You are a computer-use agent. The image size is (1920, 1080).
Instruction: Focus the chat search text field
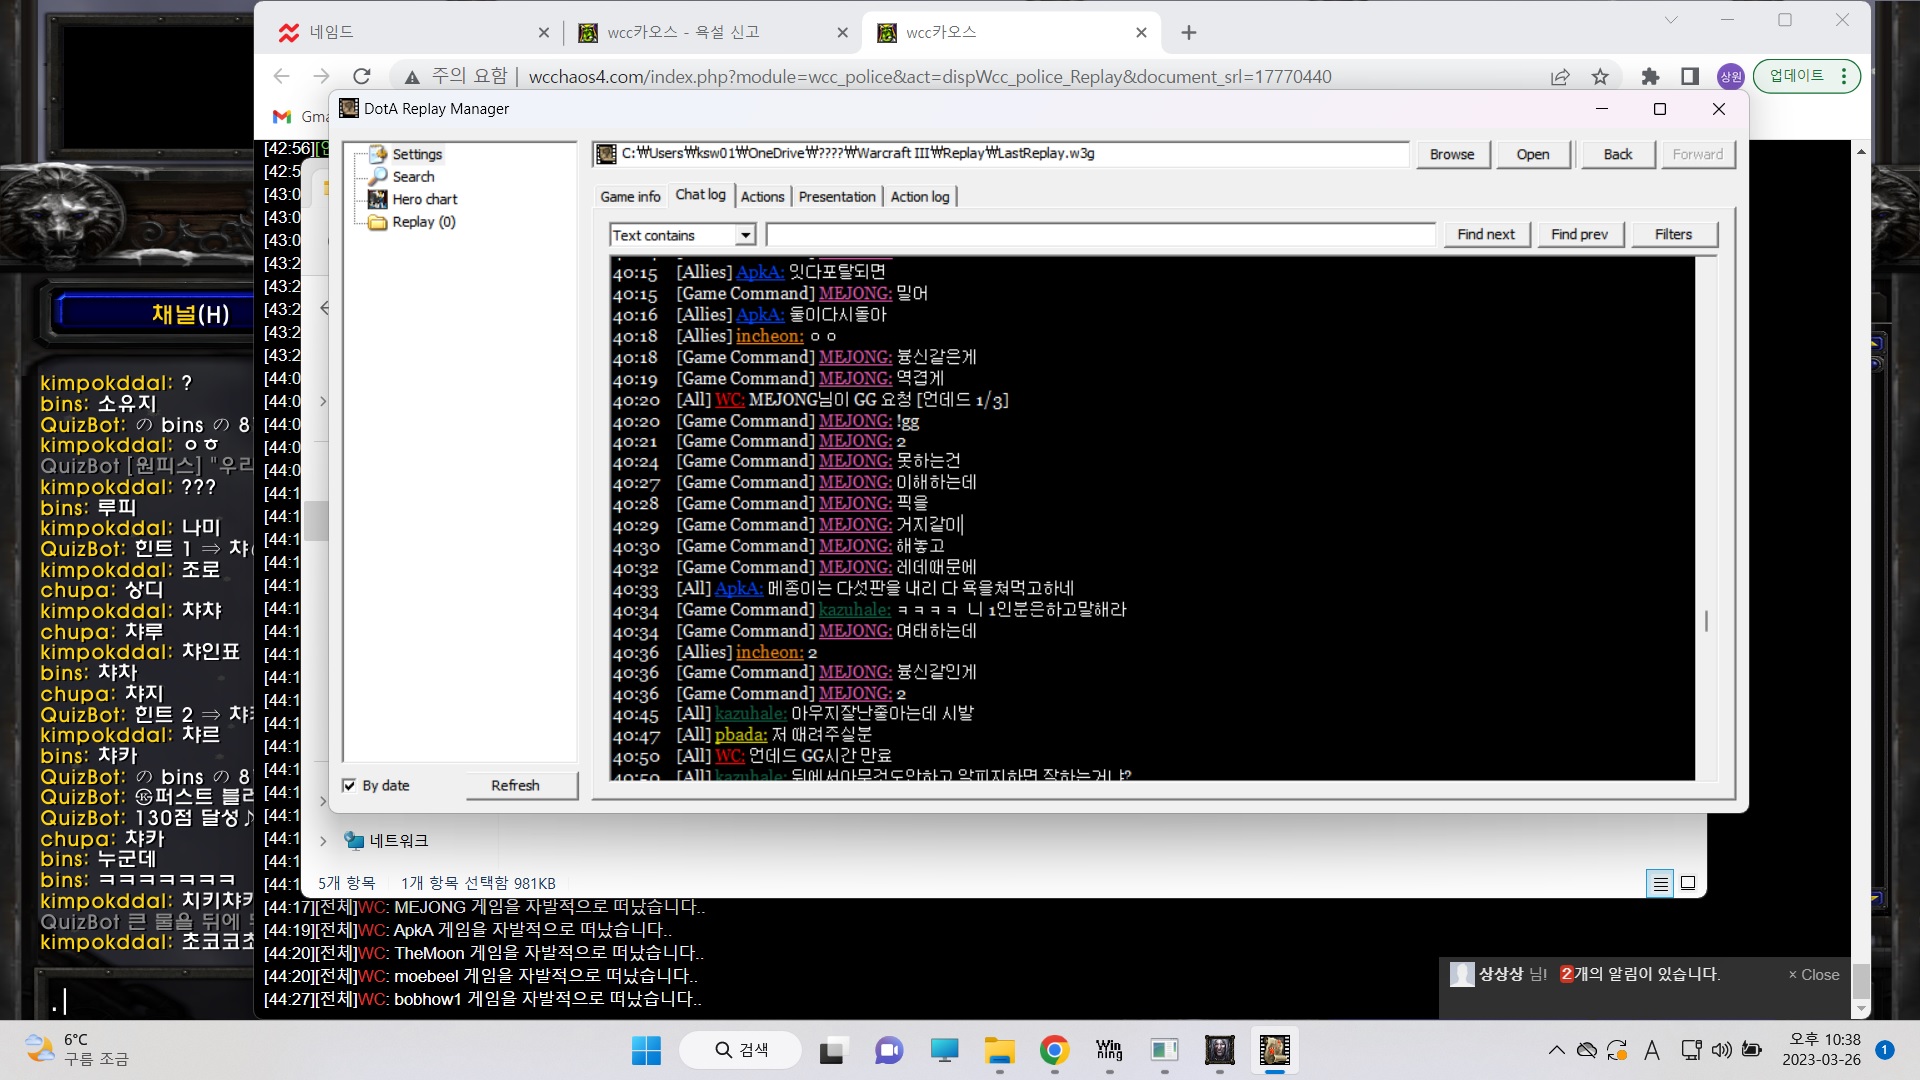(1100, 235)
